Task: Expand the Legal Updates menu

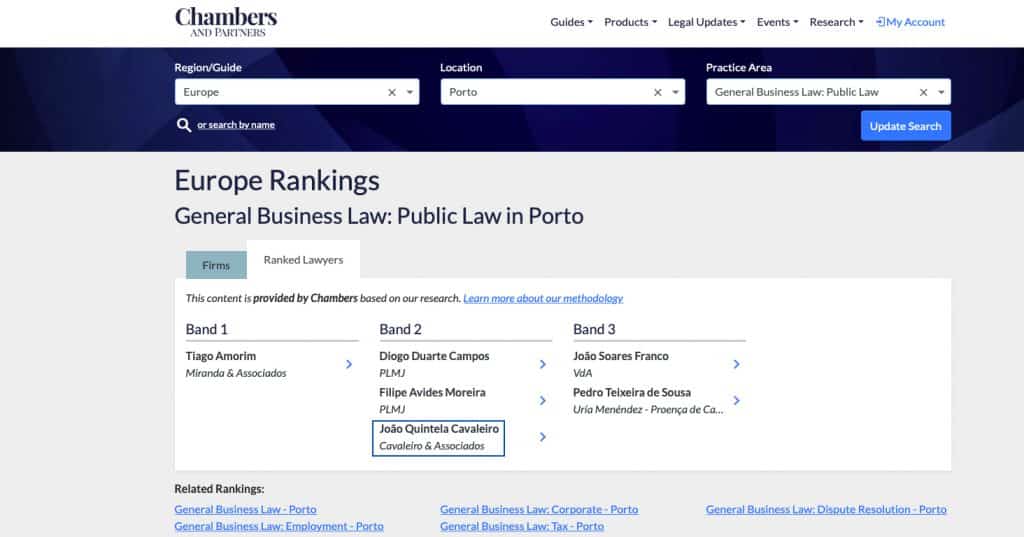Action: (706, 22)
